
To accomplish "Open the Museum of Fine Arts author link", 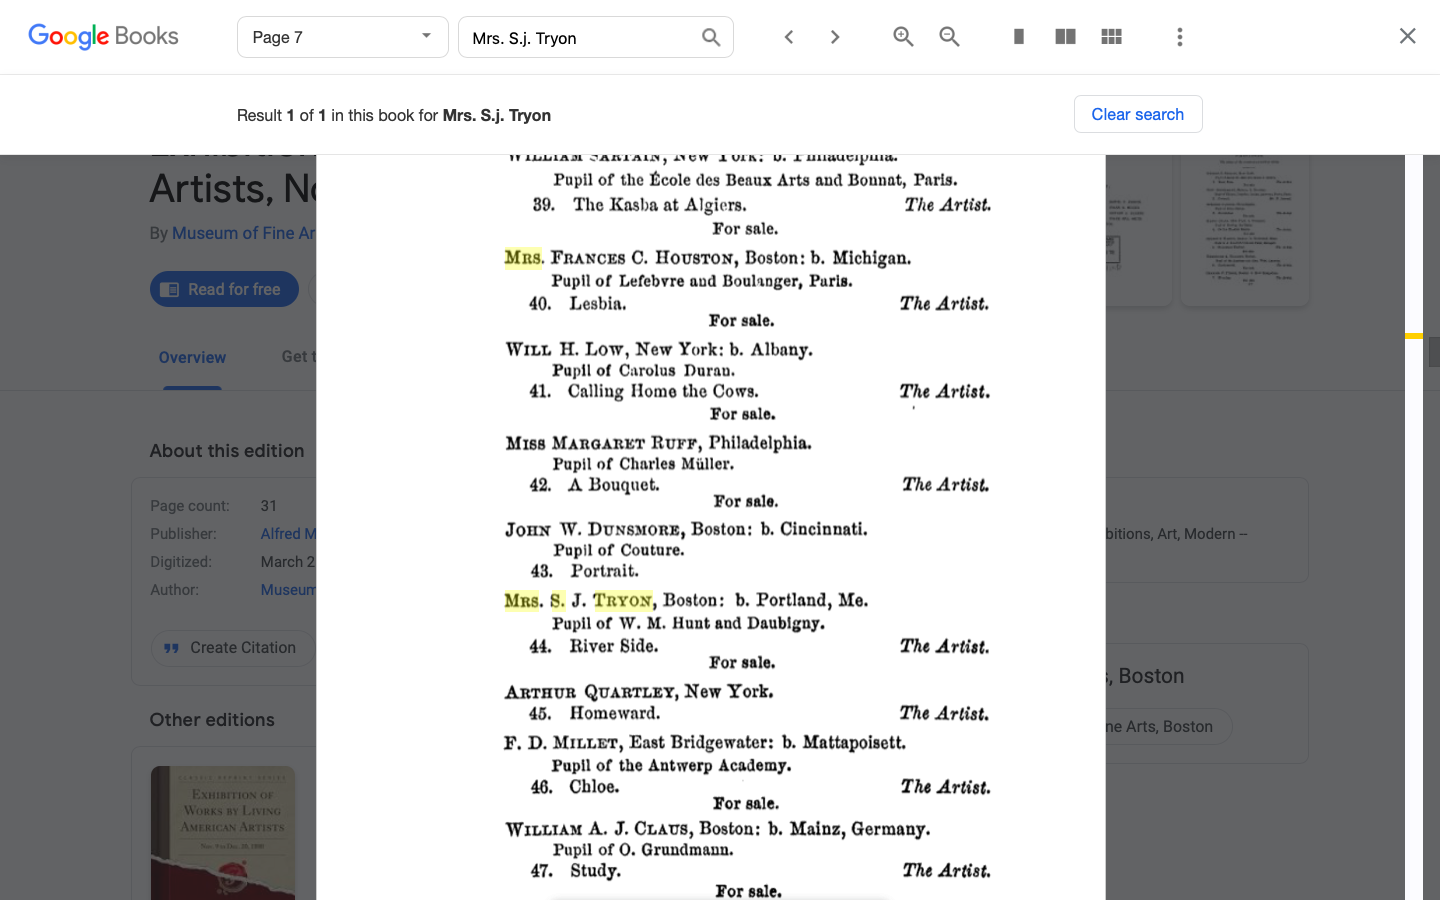I will [x=243, y=233].
